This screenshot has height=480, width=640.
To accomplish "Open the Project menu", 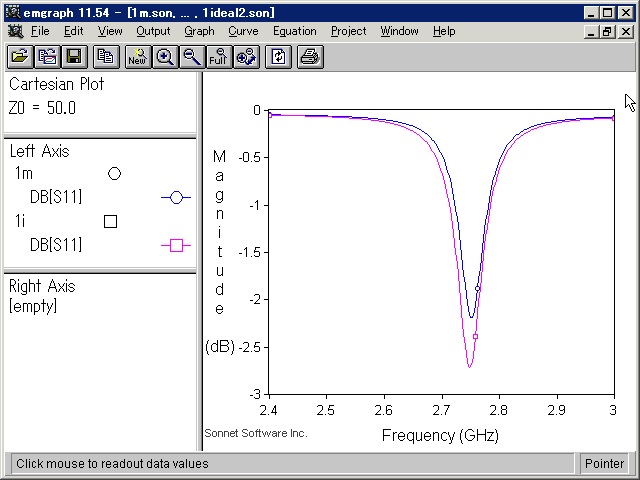I will click(x=349, y=31).
